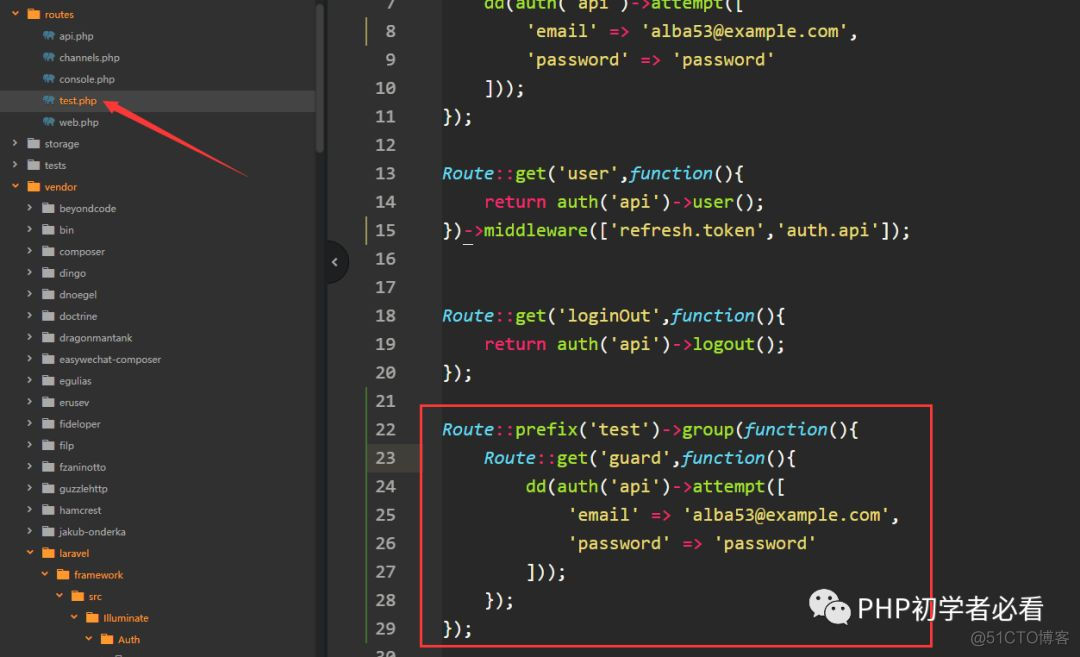Click the channels.php file icon

click(49, 56)
